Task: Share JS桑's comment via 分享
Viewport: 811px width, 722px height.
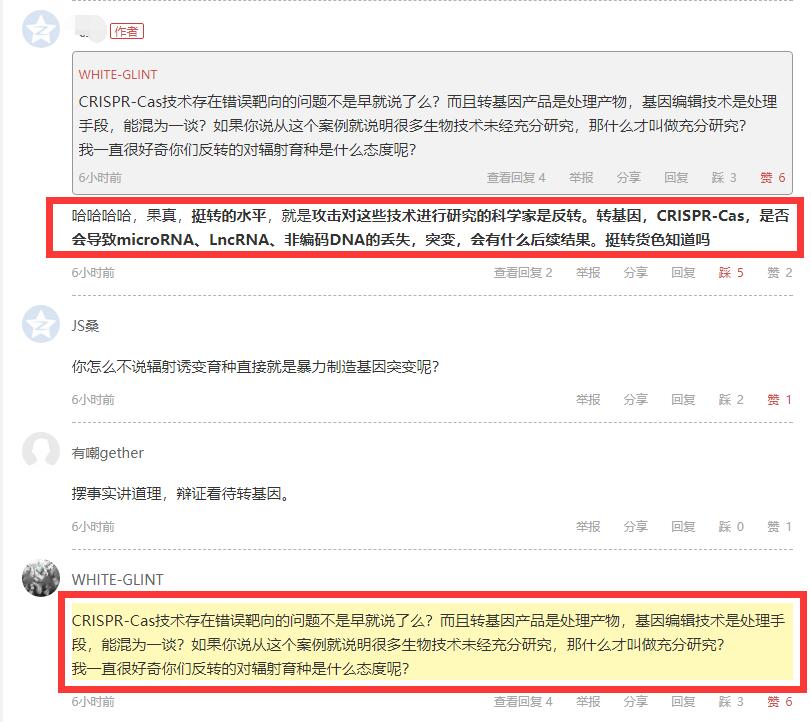Action: (x=636, y=400)
